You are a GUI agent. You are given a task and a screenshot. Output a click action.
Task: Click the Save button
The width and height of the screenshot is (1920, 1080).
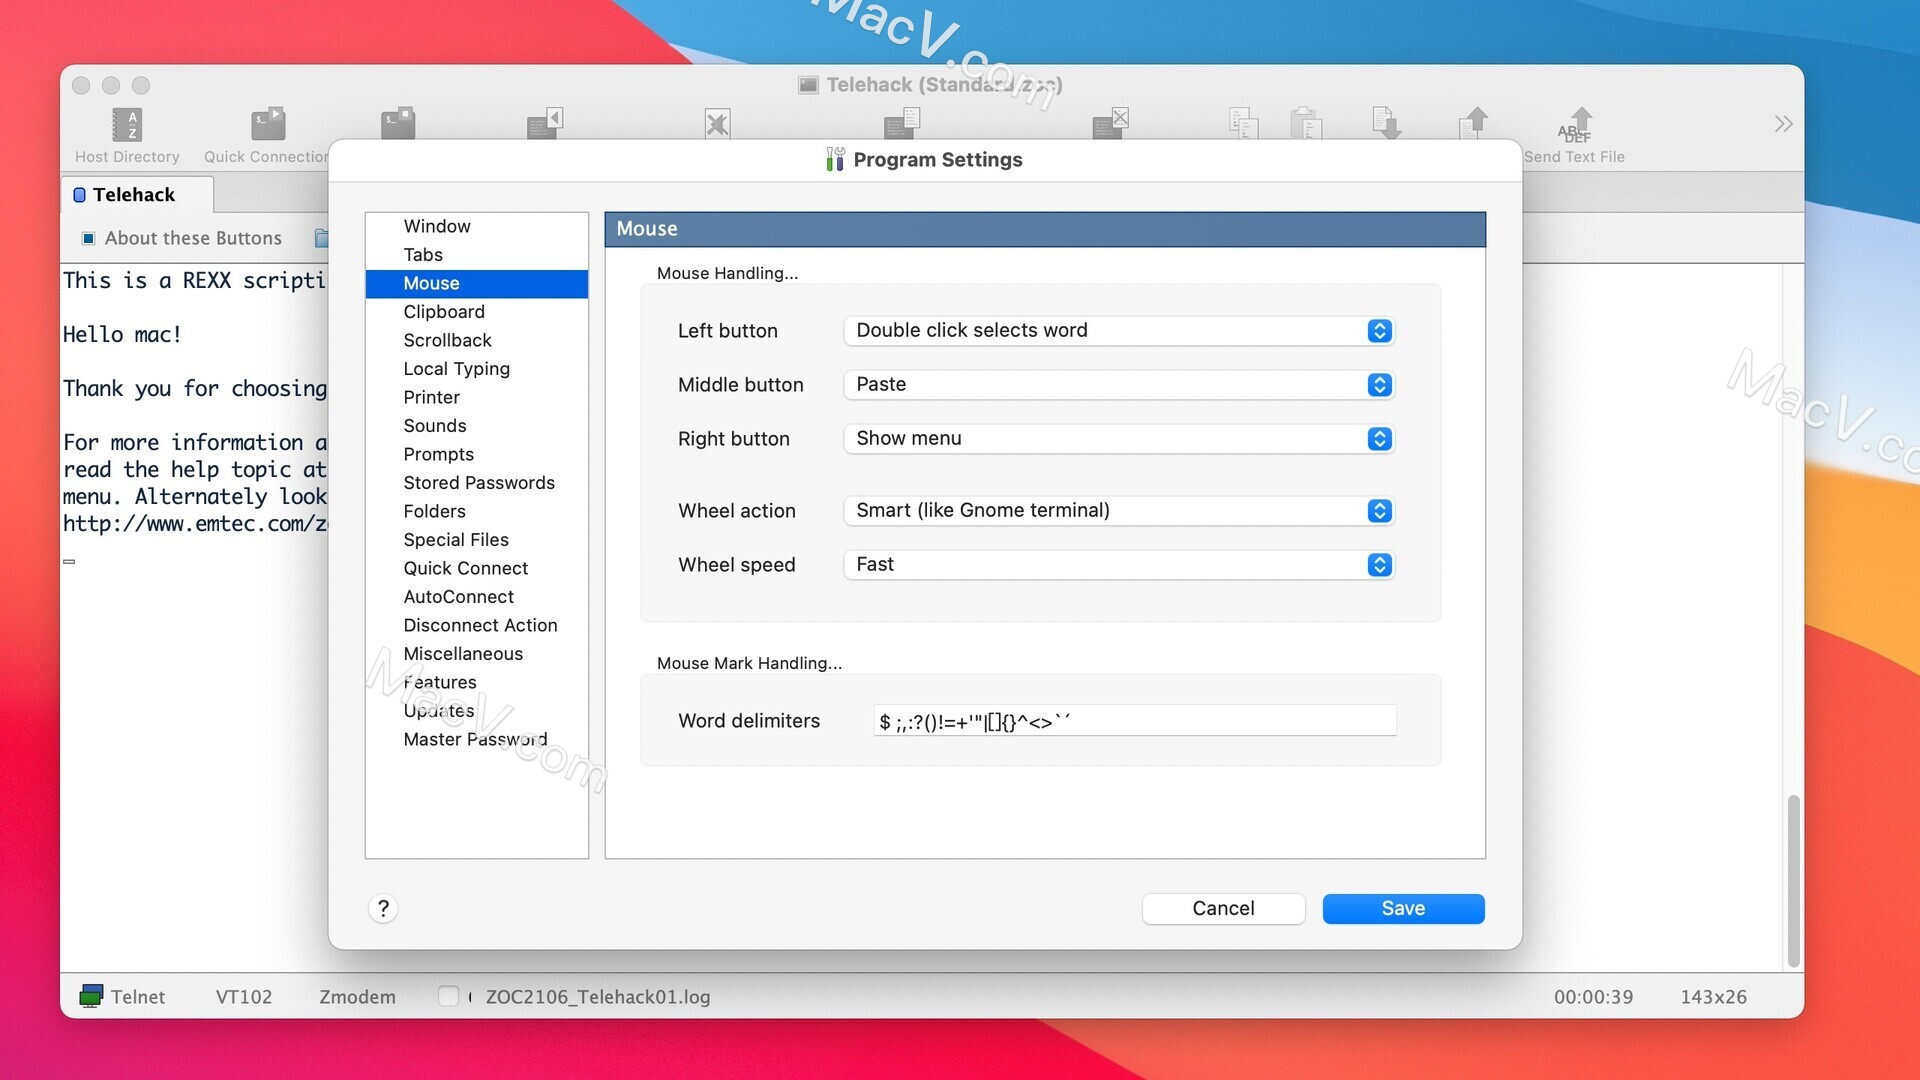point(1403,907)
